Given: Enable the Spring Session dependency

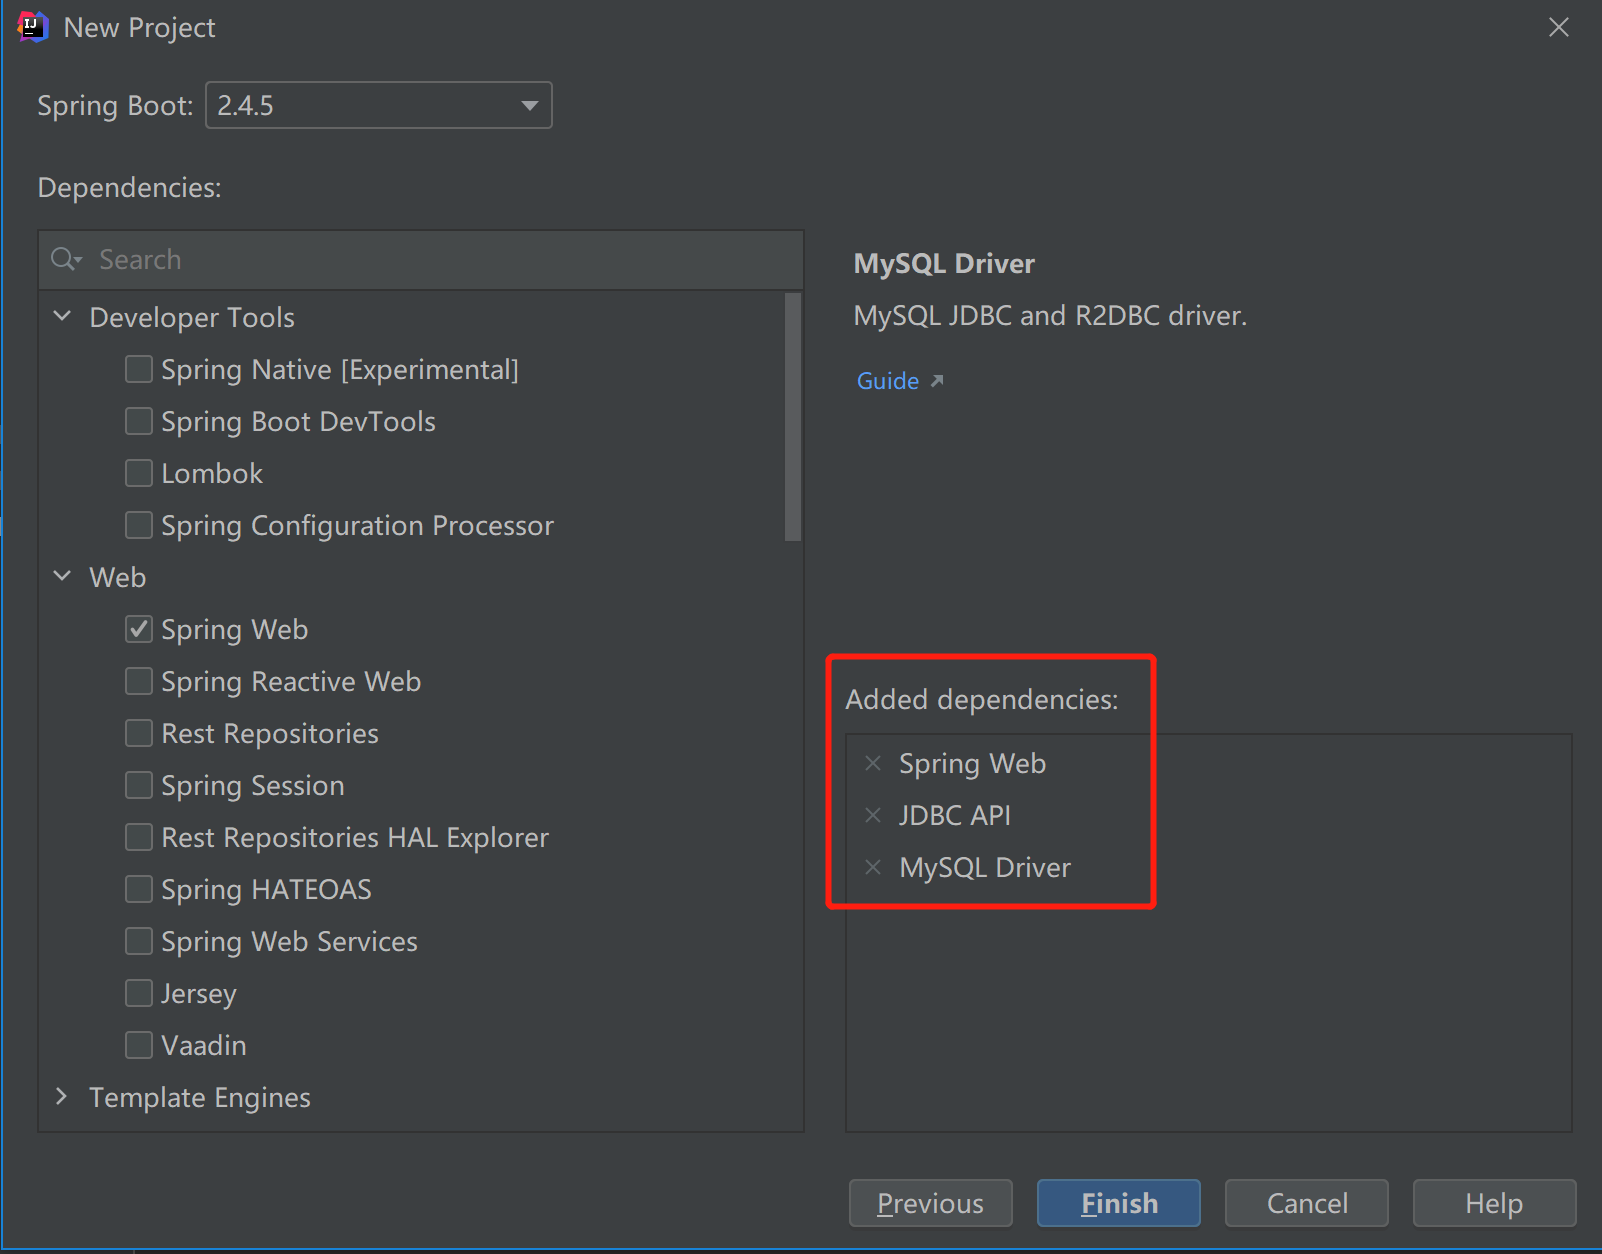Looking at the screenshot, I should 139,786.
